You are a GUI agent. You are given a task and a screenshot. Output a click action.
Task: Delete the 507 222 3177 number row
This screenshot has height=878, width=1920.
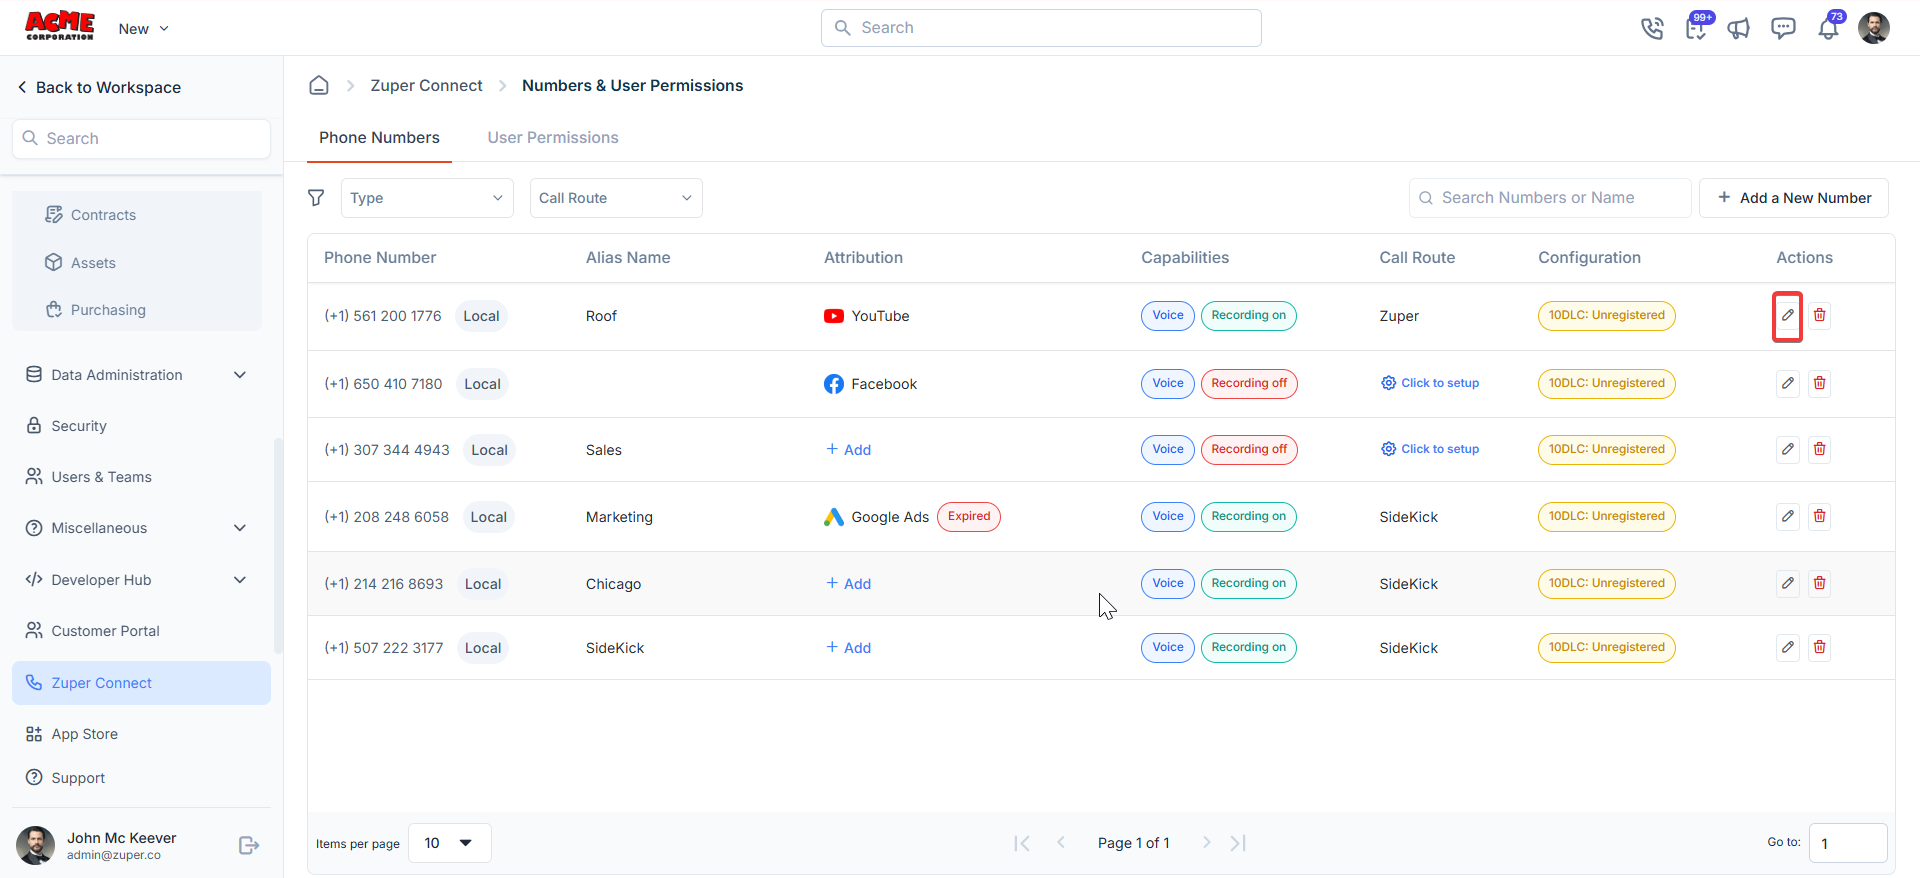(1820, 648)
